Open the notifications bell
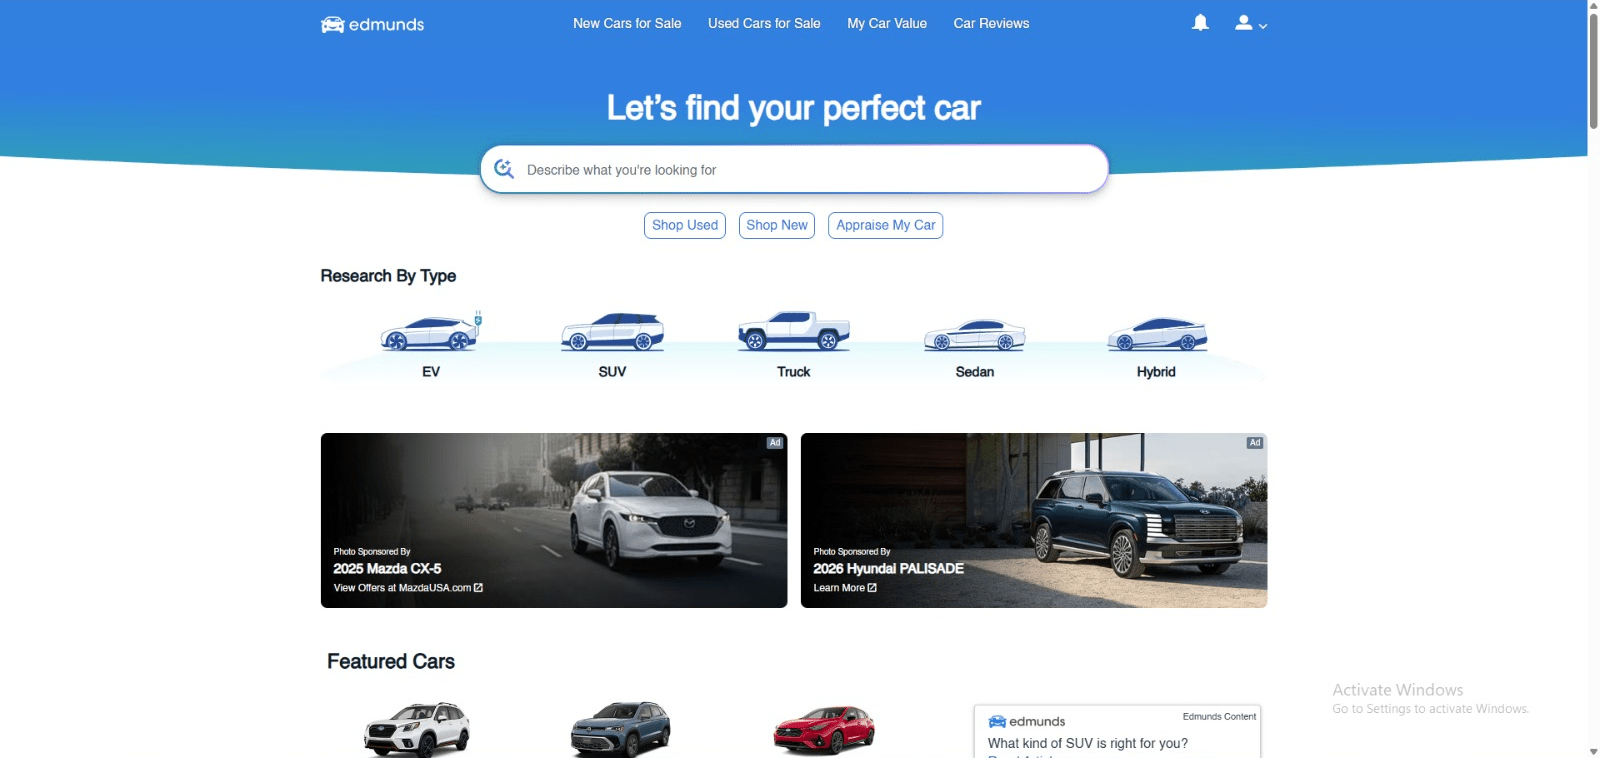The height and width of the screenshot is (758, 1600). click(x=1200, y=23)
